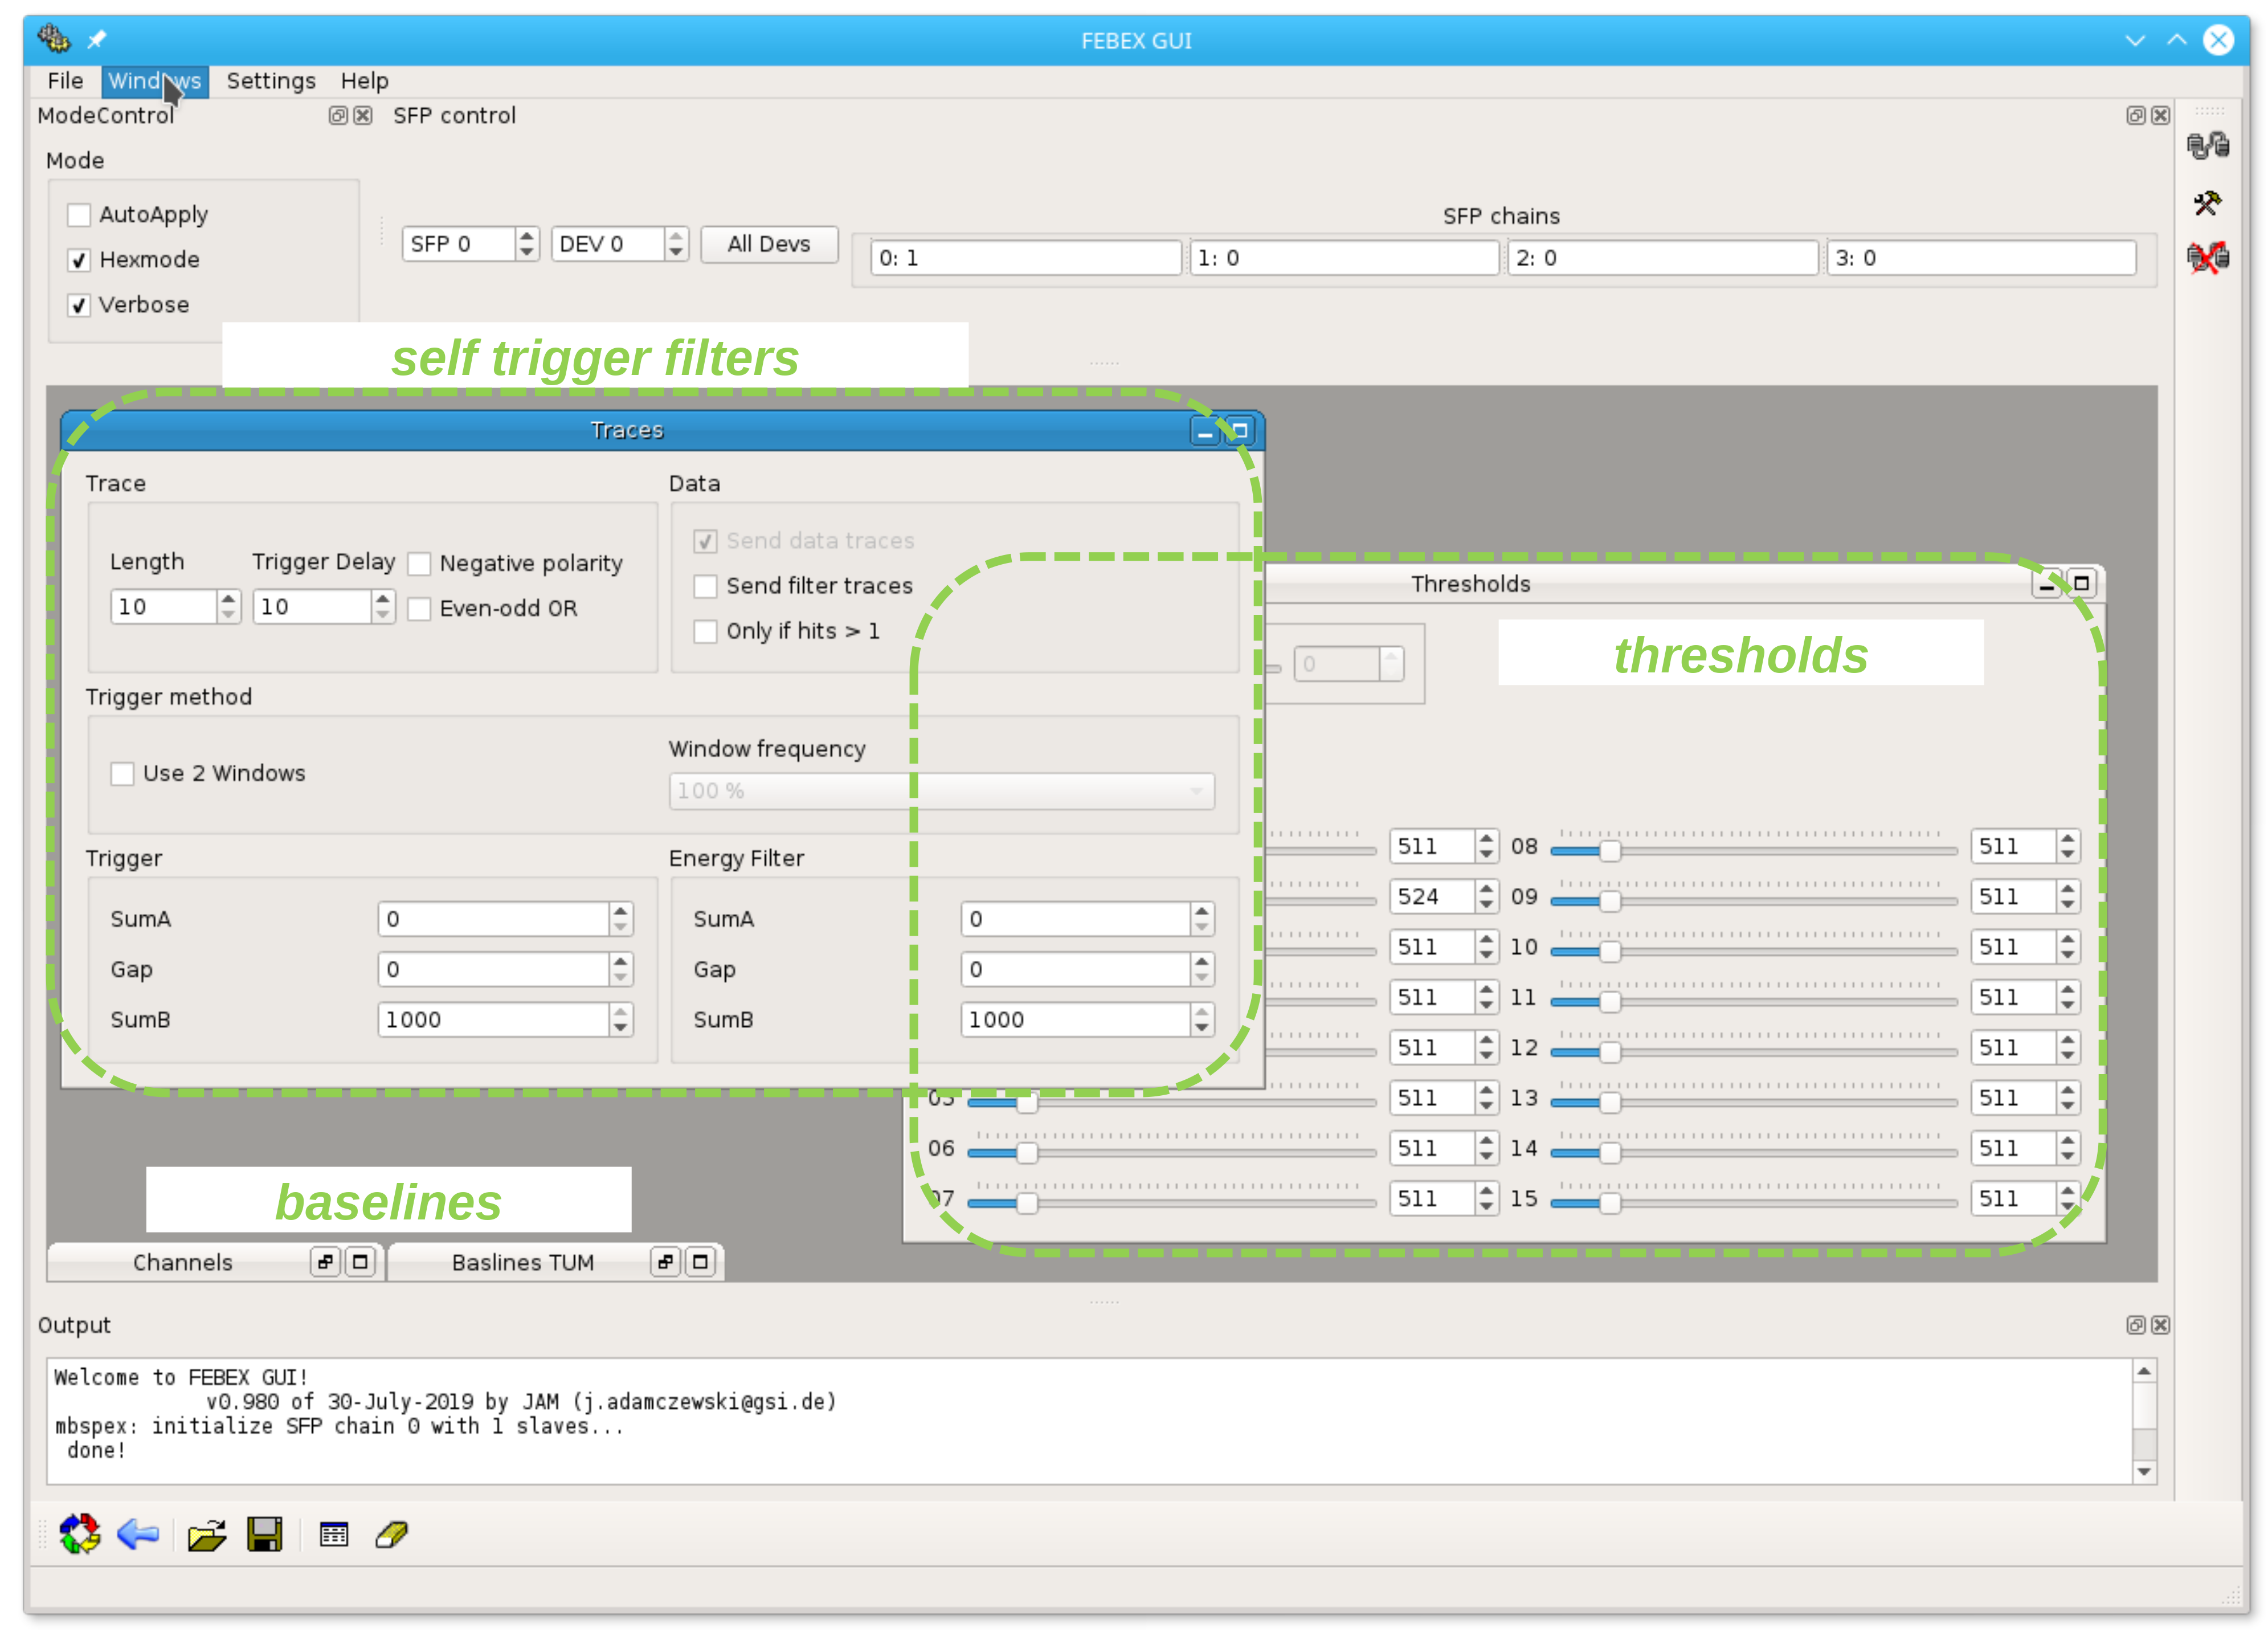2268x1636 pixels.
Task: Click threshold 09 spinbox arrows
Action: tap(2068, 897)
